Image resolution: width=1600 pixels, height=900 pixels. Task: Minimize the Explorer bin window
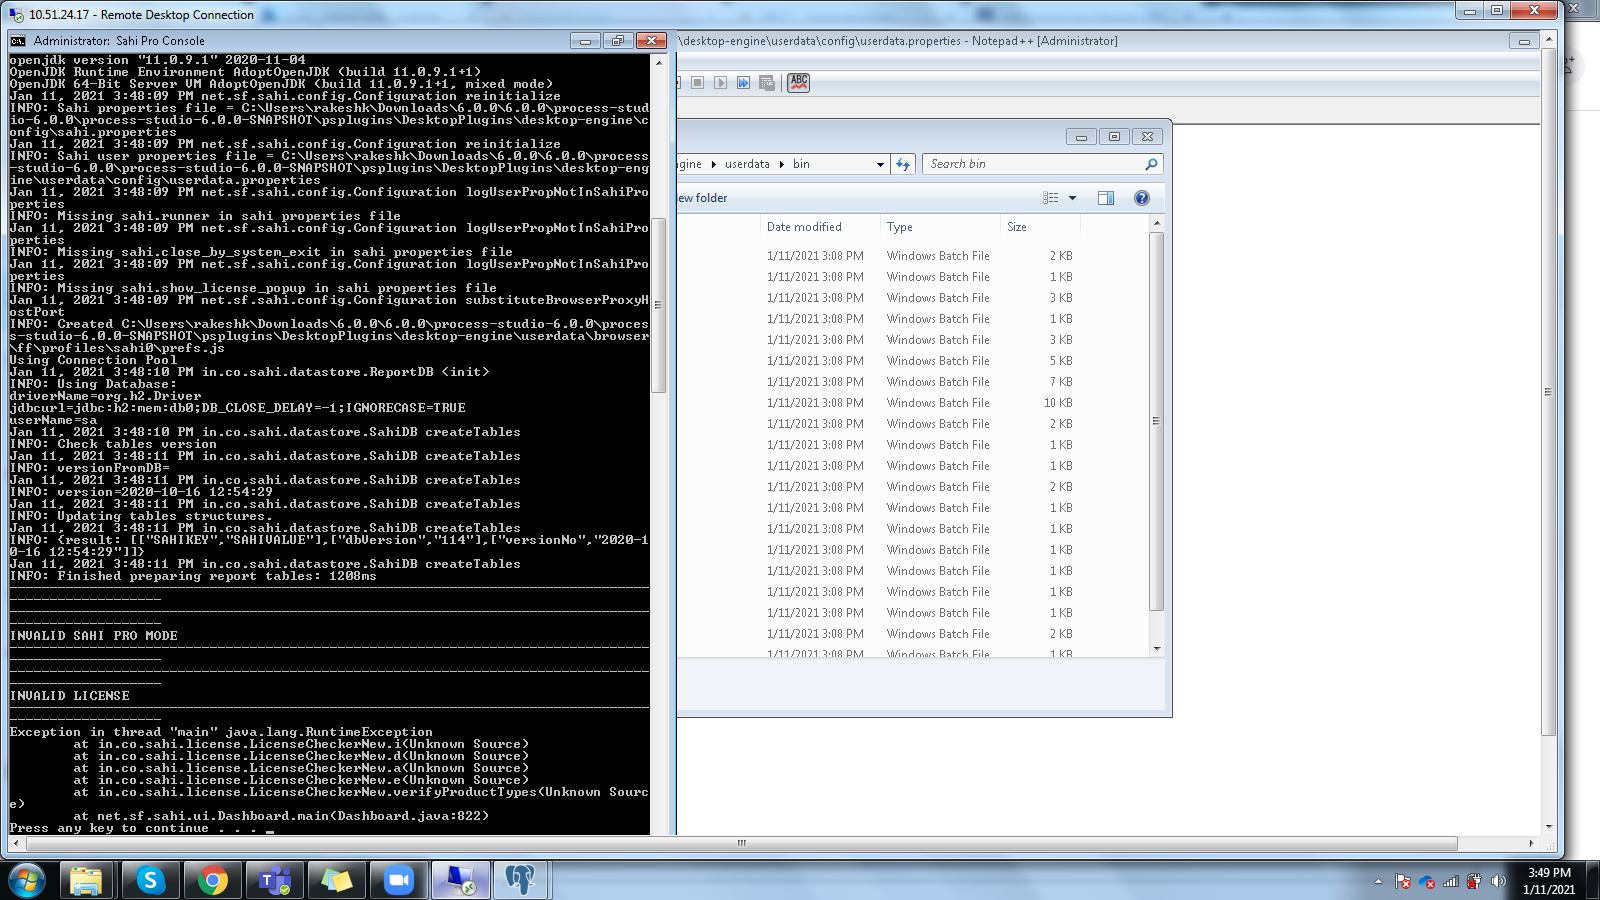tap(1081, 137)
